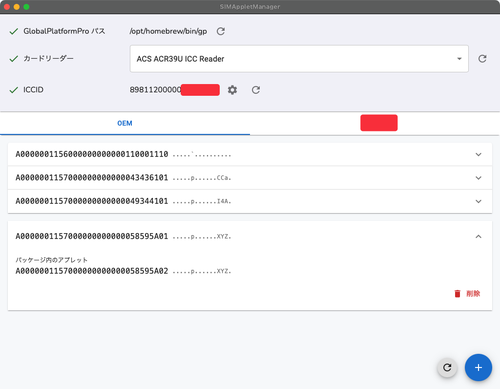Reload the GlobalPlatformPro path
The image size is (500, 389).
[x=221, y=31]
